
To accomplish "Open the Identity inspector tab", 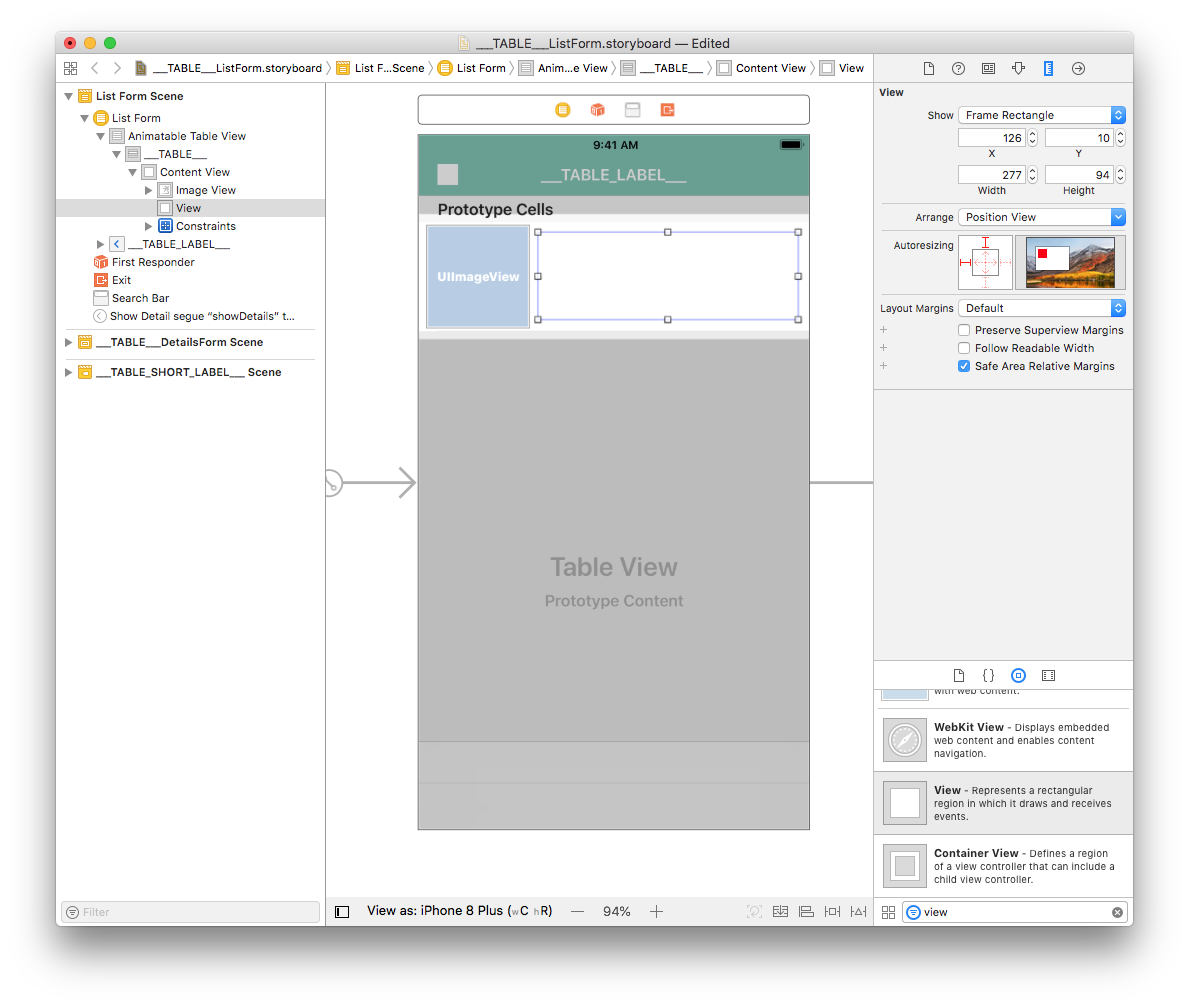I will point(988,68).
